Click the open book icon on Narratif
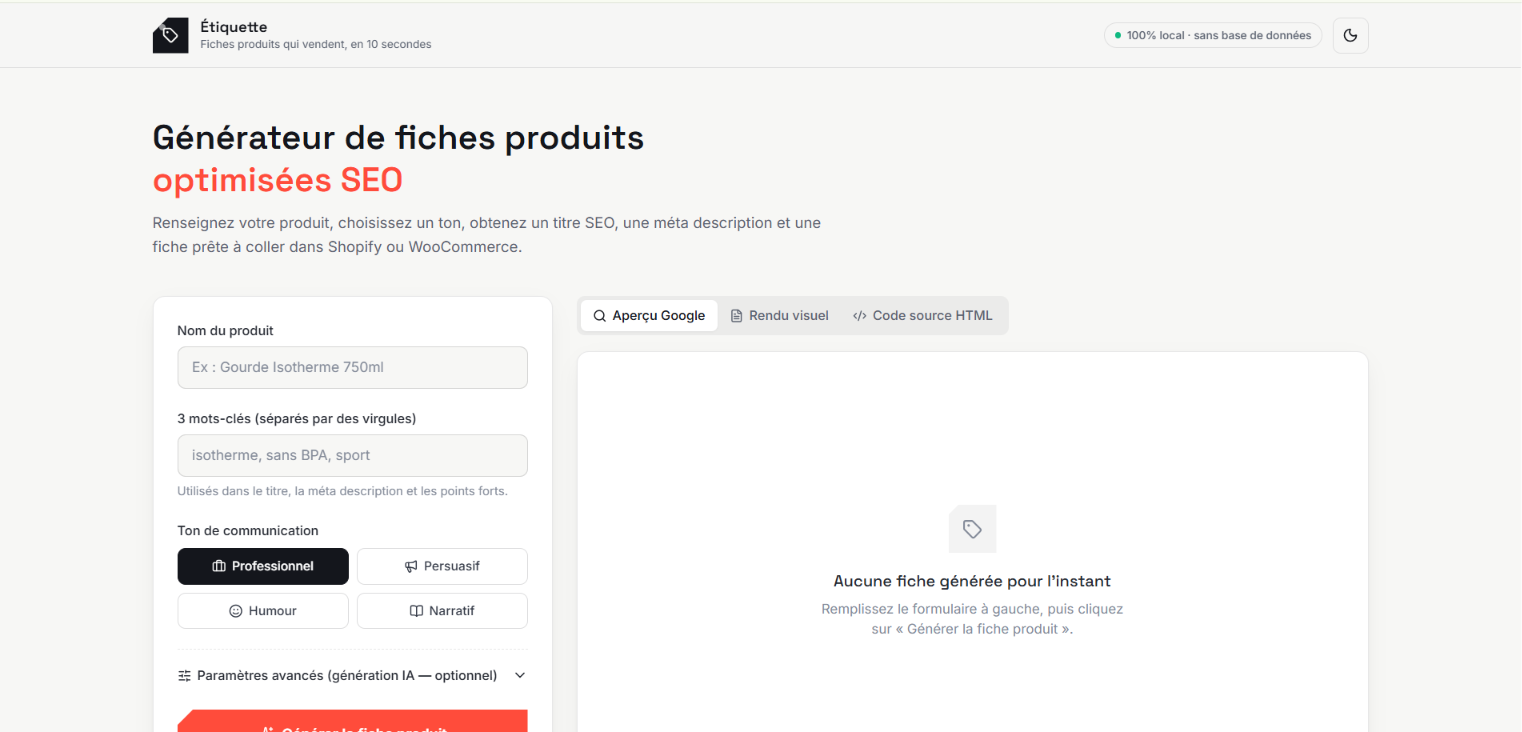The height and width of the screenshot is (732, 1522). [417, 611]
